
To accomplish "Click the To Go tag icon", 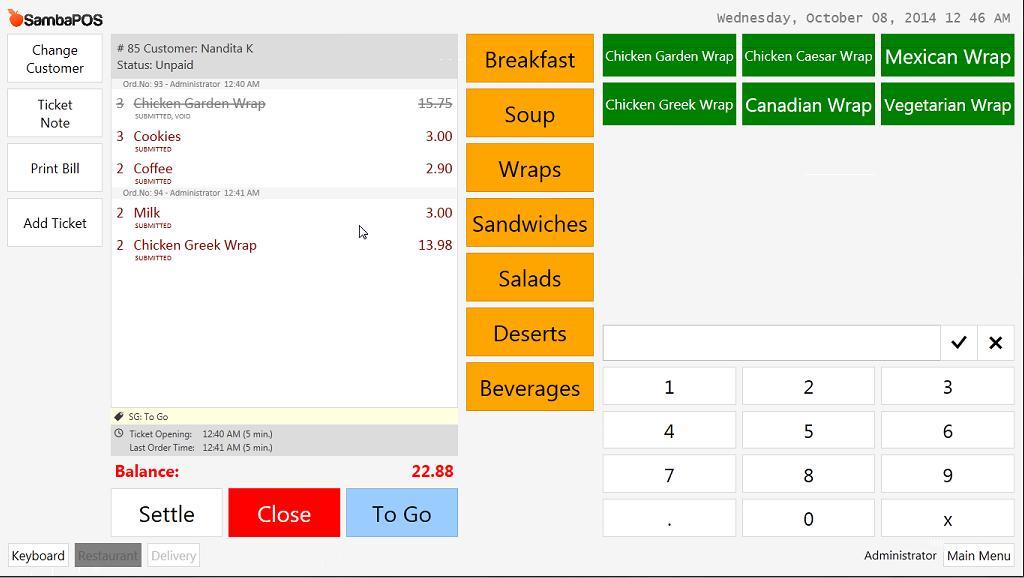I will point(119,416).
